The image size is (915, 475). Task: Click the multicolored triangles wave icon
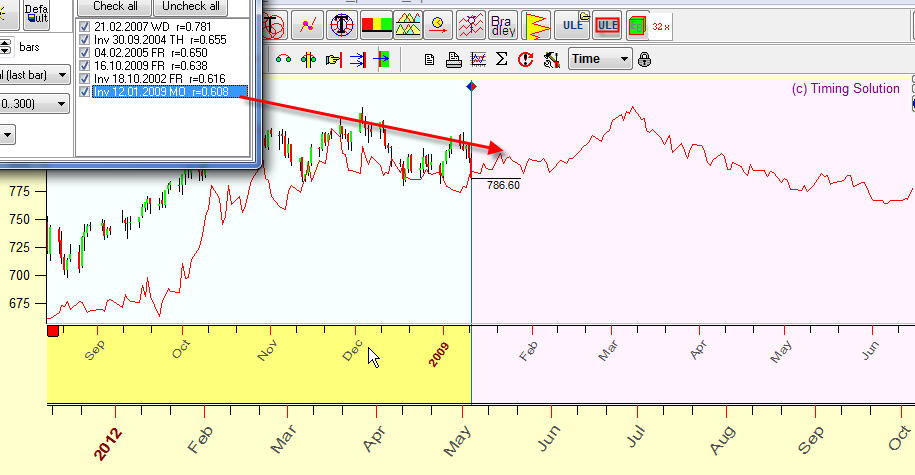coord(408,26)
